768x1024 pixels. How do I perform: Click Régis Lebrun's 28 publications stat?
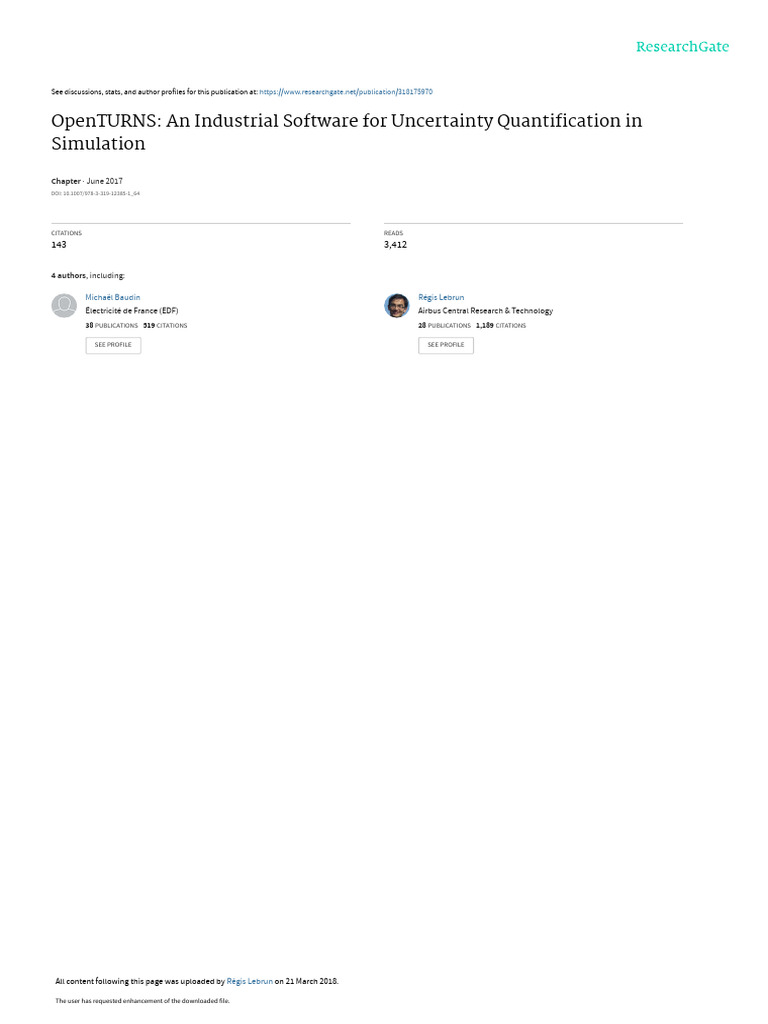444,326
